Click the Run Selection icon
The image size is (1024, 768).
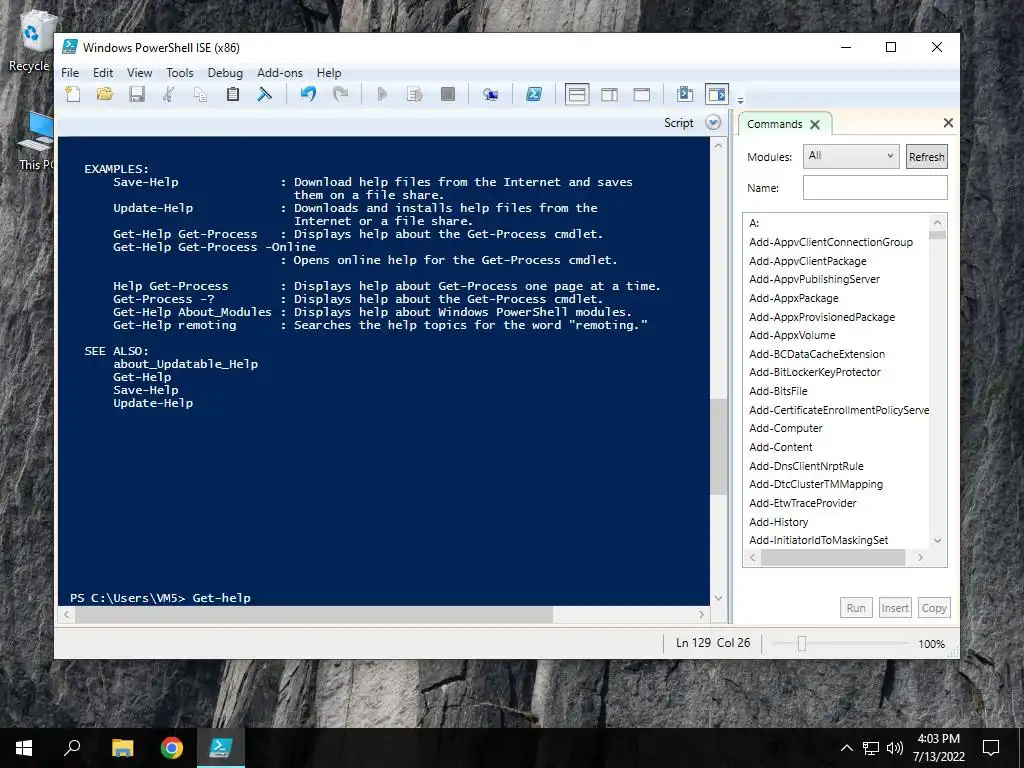click(415, 95)
